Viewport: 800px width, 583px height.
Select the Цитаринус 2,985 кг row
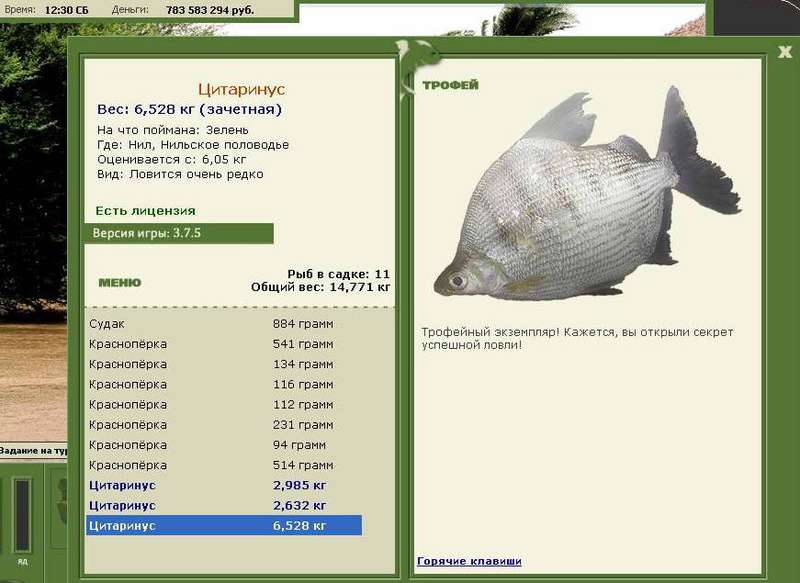pyautogui.click(x=224, y=485)
